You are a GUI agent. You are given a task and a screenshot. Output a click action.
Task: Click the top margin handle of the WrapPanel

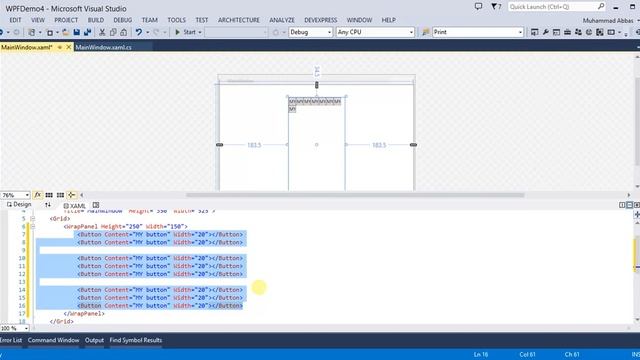pyautogui.click(x=317, y=85)
